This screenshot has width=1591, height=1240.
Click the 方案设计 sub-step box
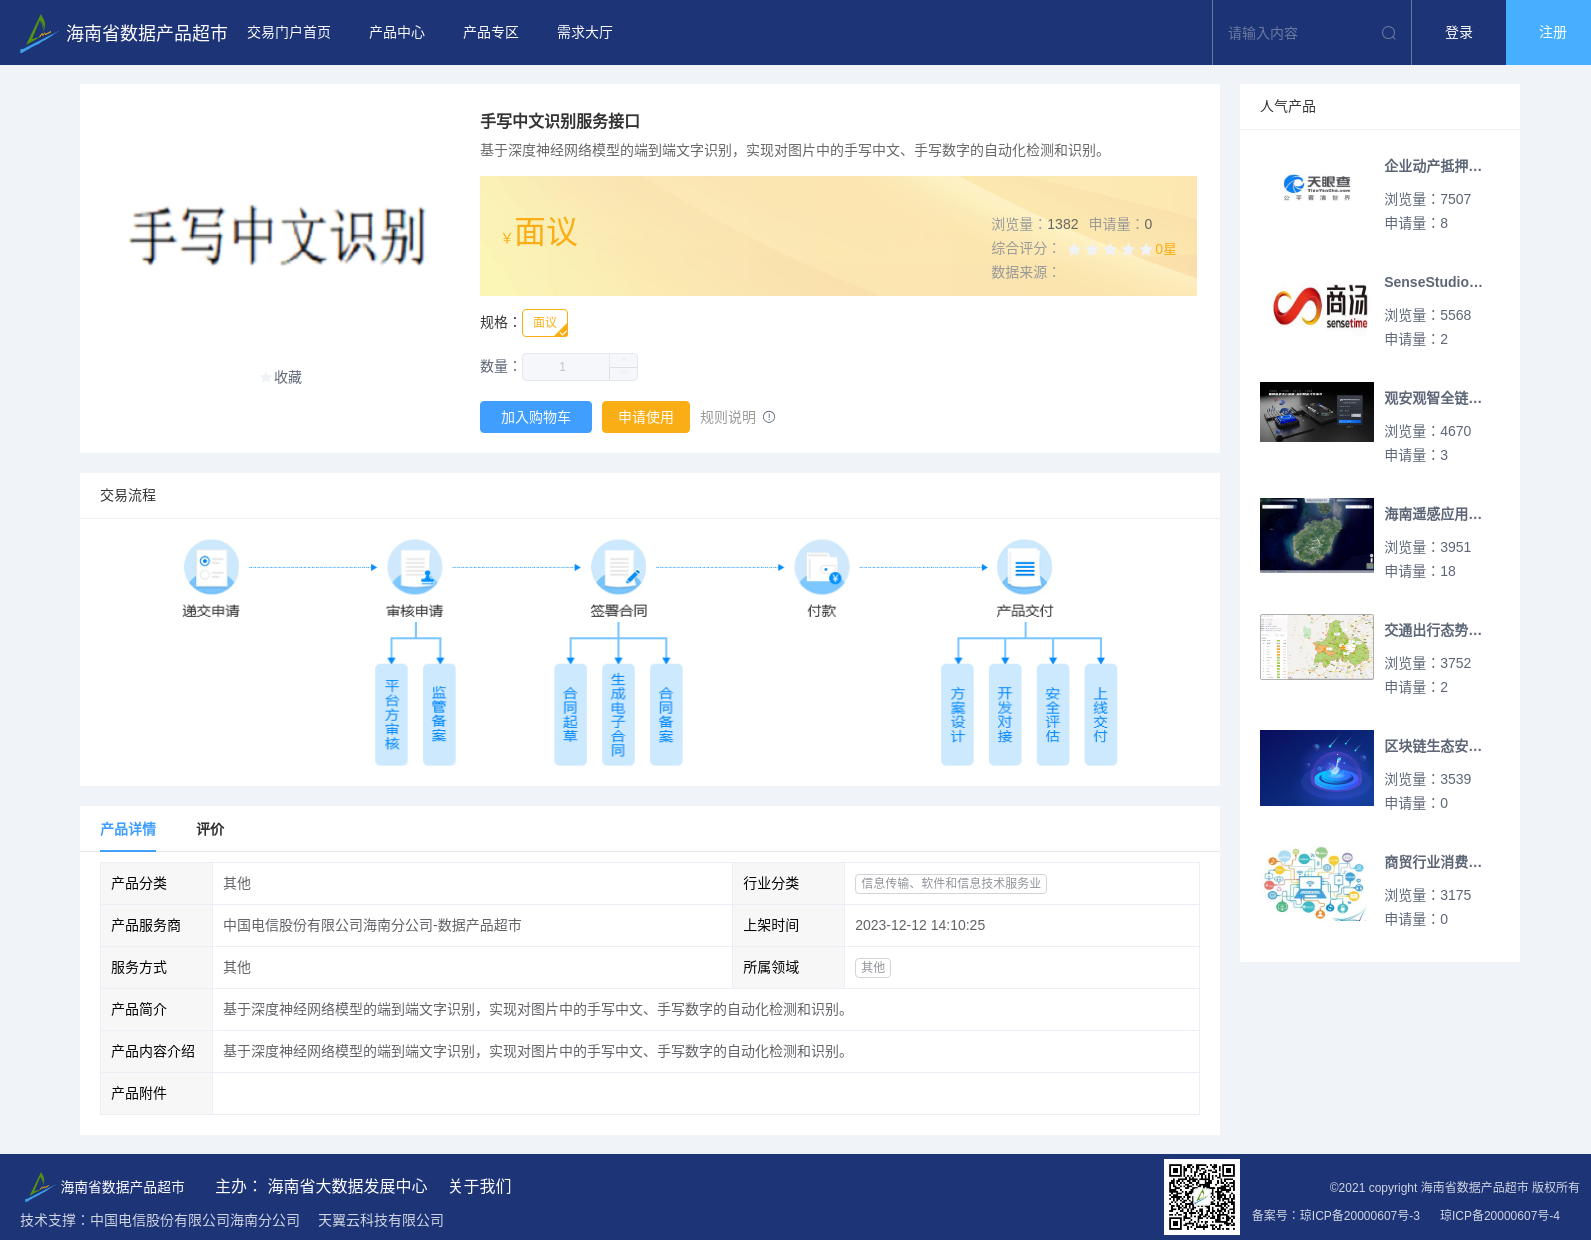[957, 714]
